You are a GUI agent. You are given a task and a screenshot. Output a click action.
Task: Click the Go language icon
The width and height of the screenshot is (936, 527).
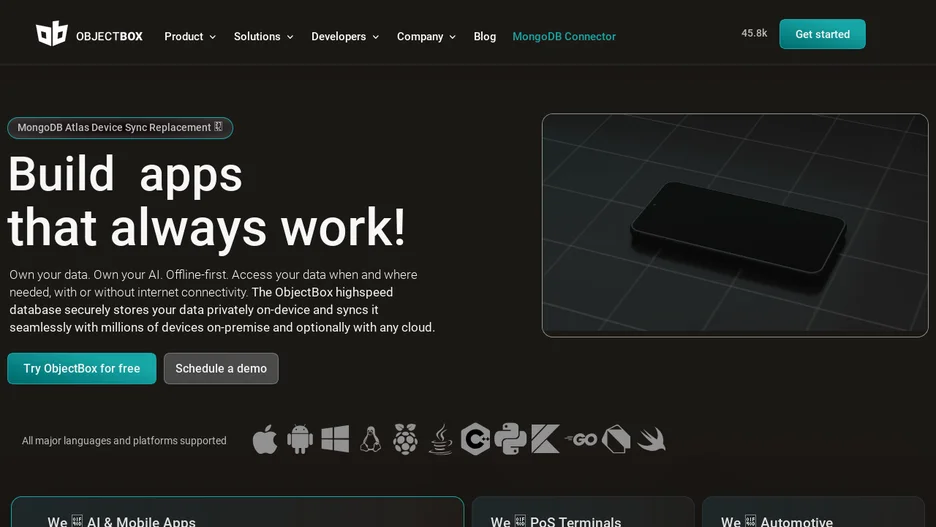coord(581,440)
